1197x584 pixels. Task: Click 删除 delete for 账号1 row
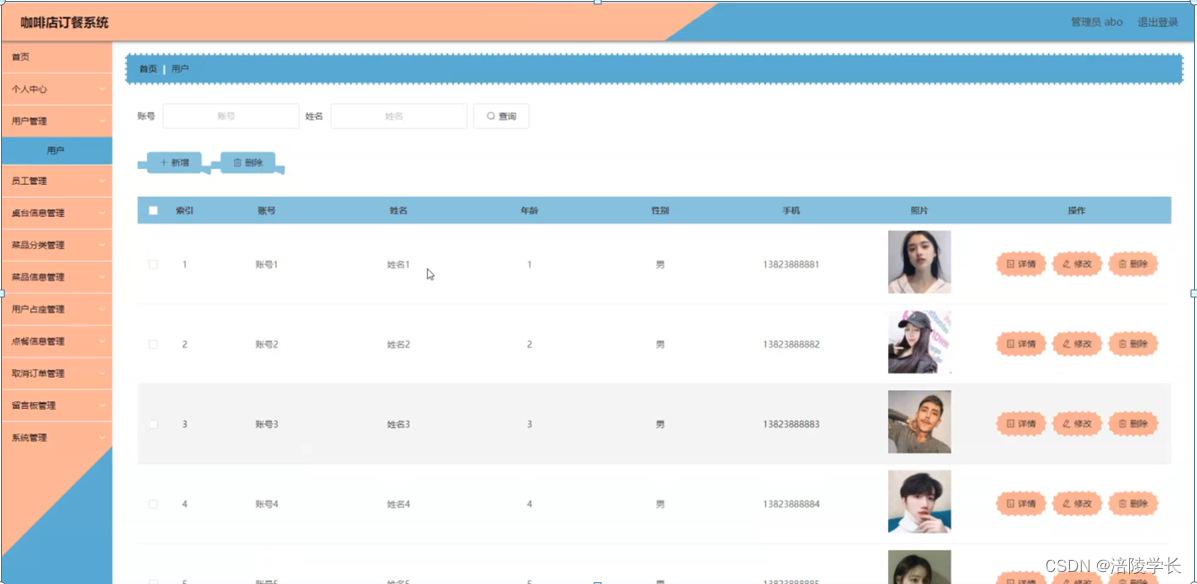pyautogui.click(x=1134, y=264)
